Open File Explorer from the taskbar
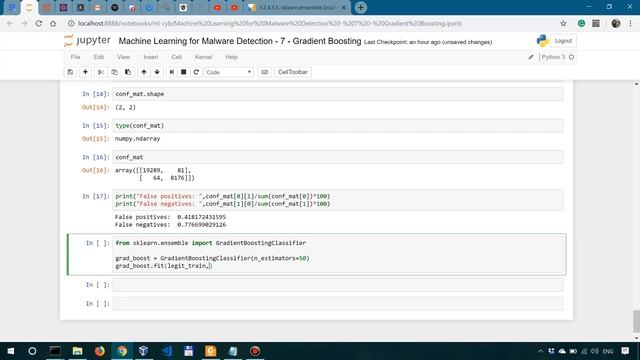 (x=77, y=351)
